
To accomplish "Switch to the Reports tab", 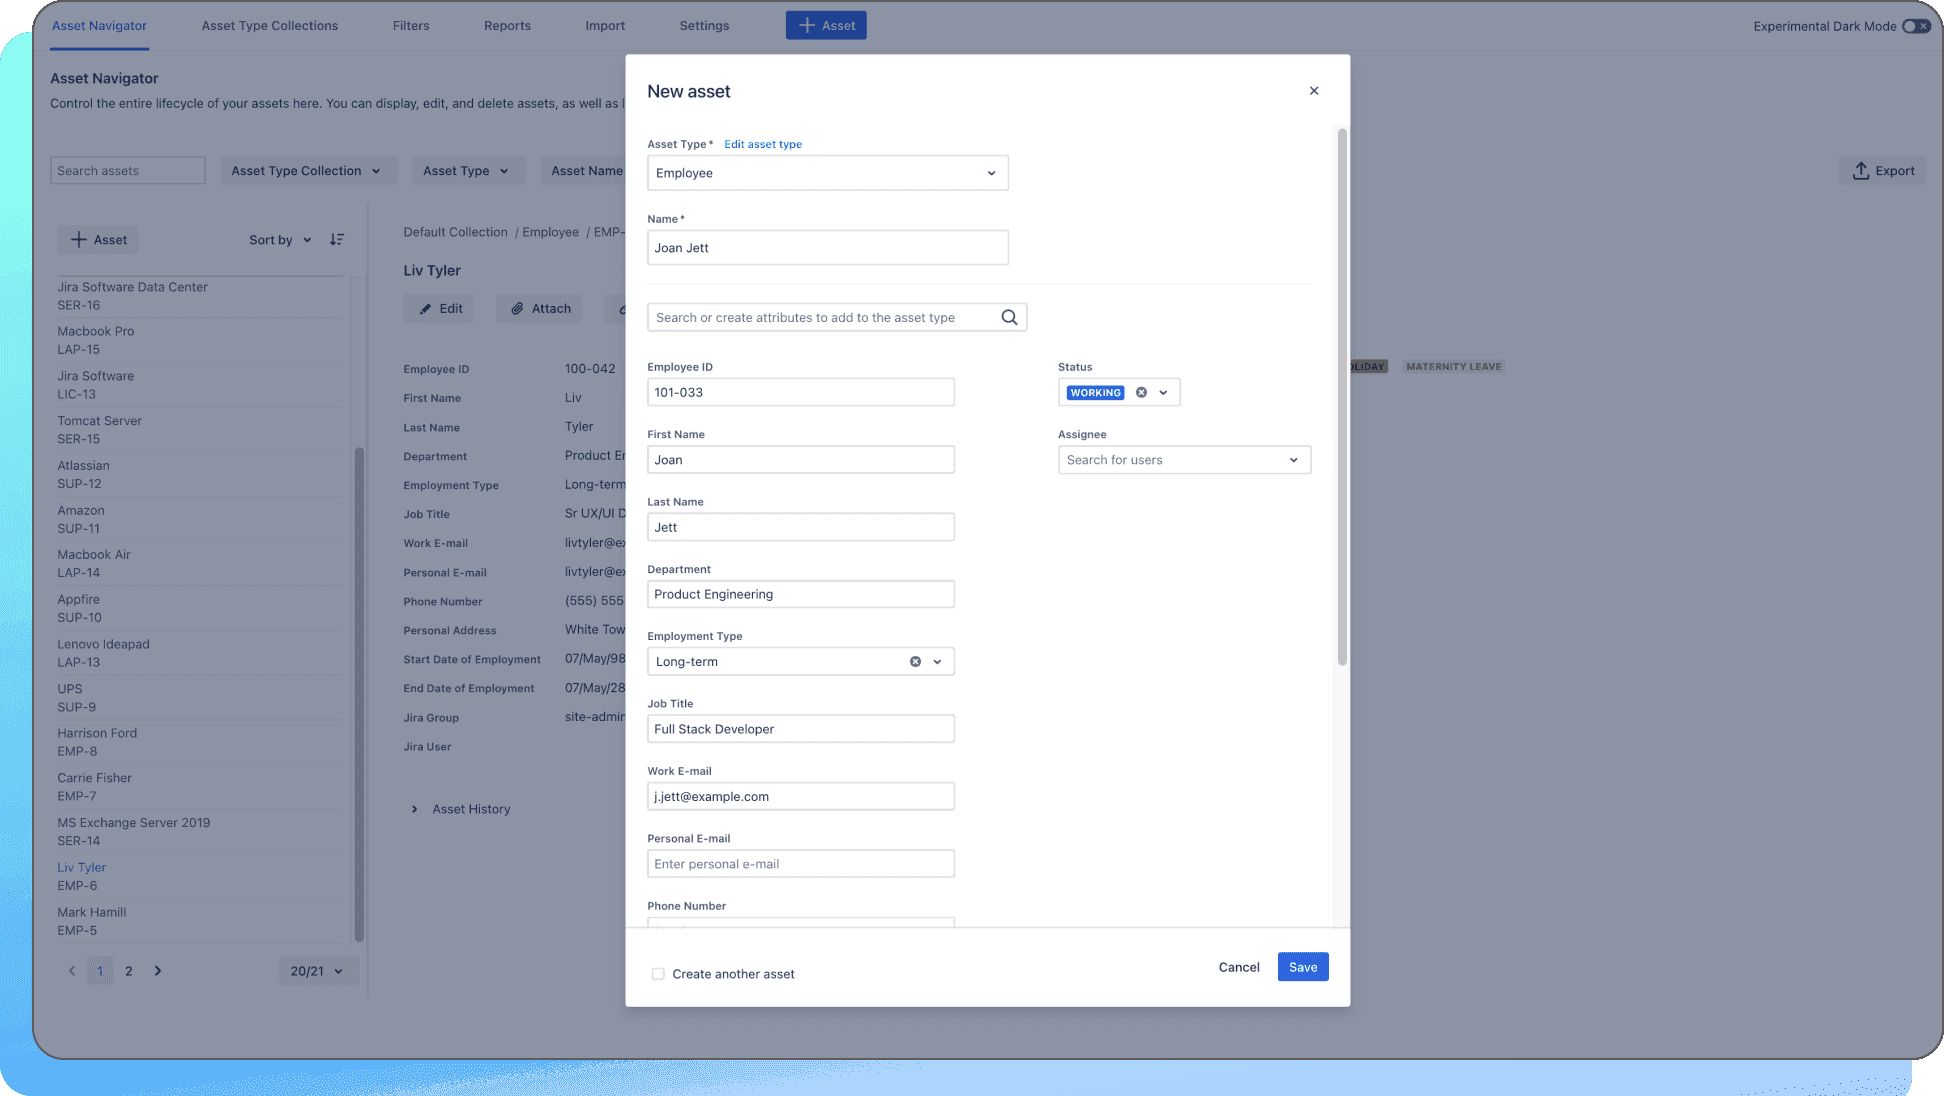I will [507, 26].
